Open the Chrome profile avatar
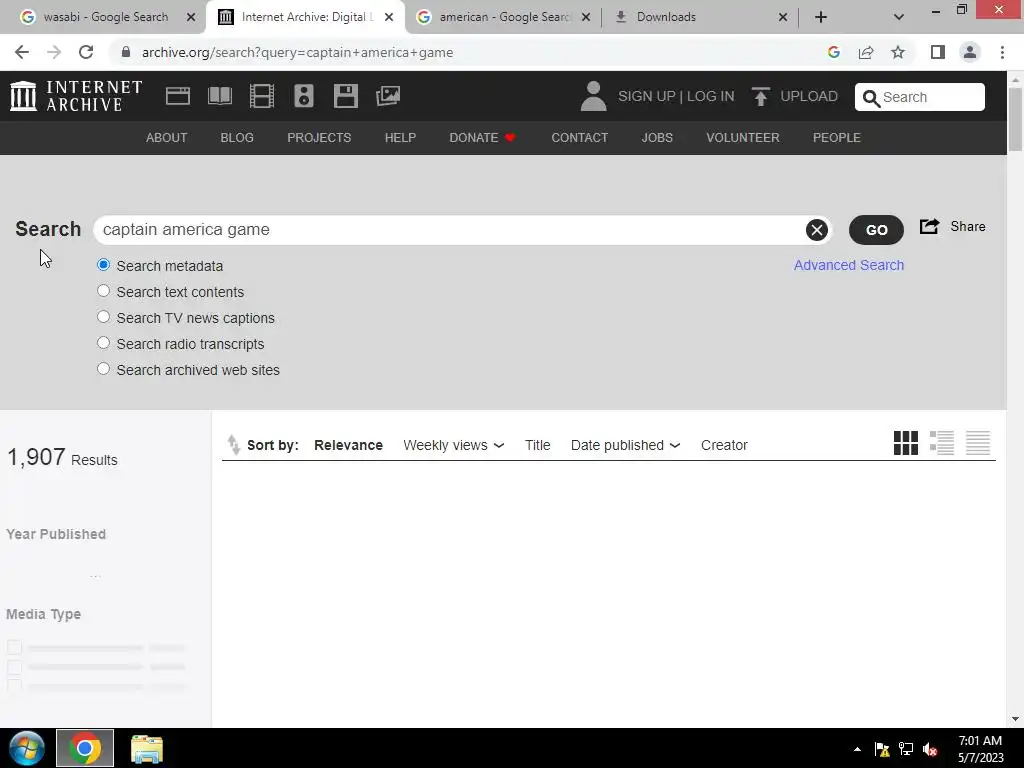The height and width of the screenshot is (768, 1024). [970, 52]
